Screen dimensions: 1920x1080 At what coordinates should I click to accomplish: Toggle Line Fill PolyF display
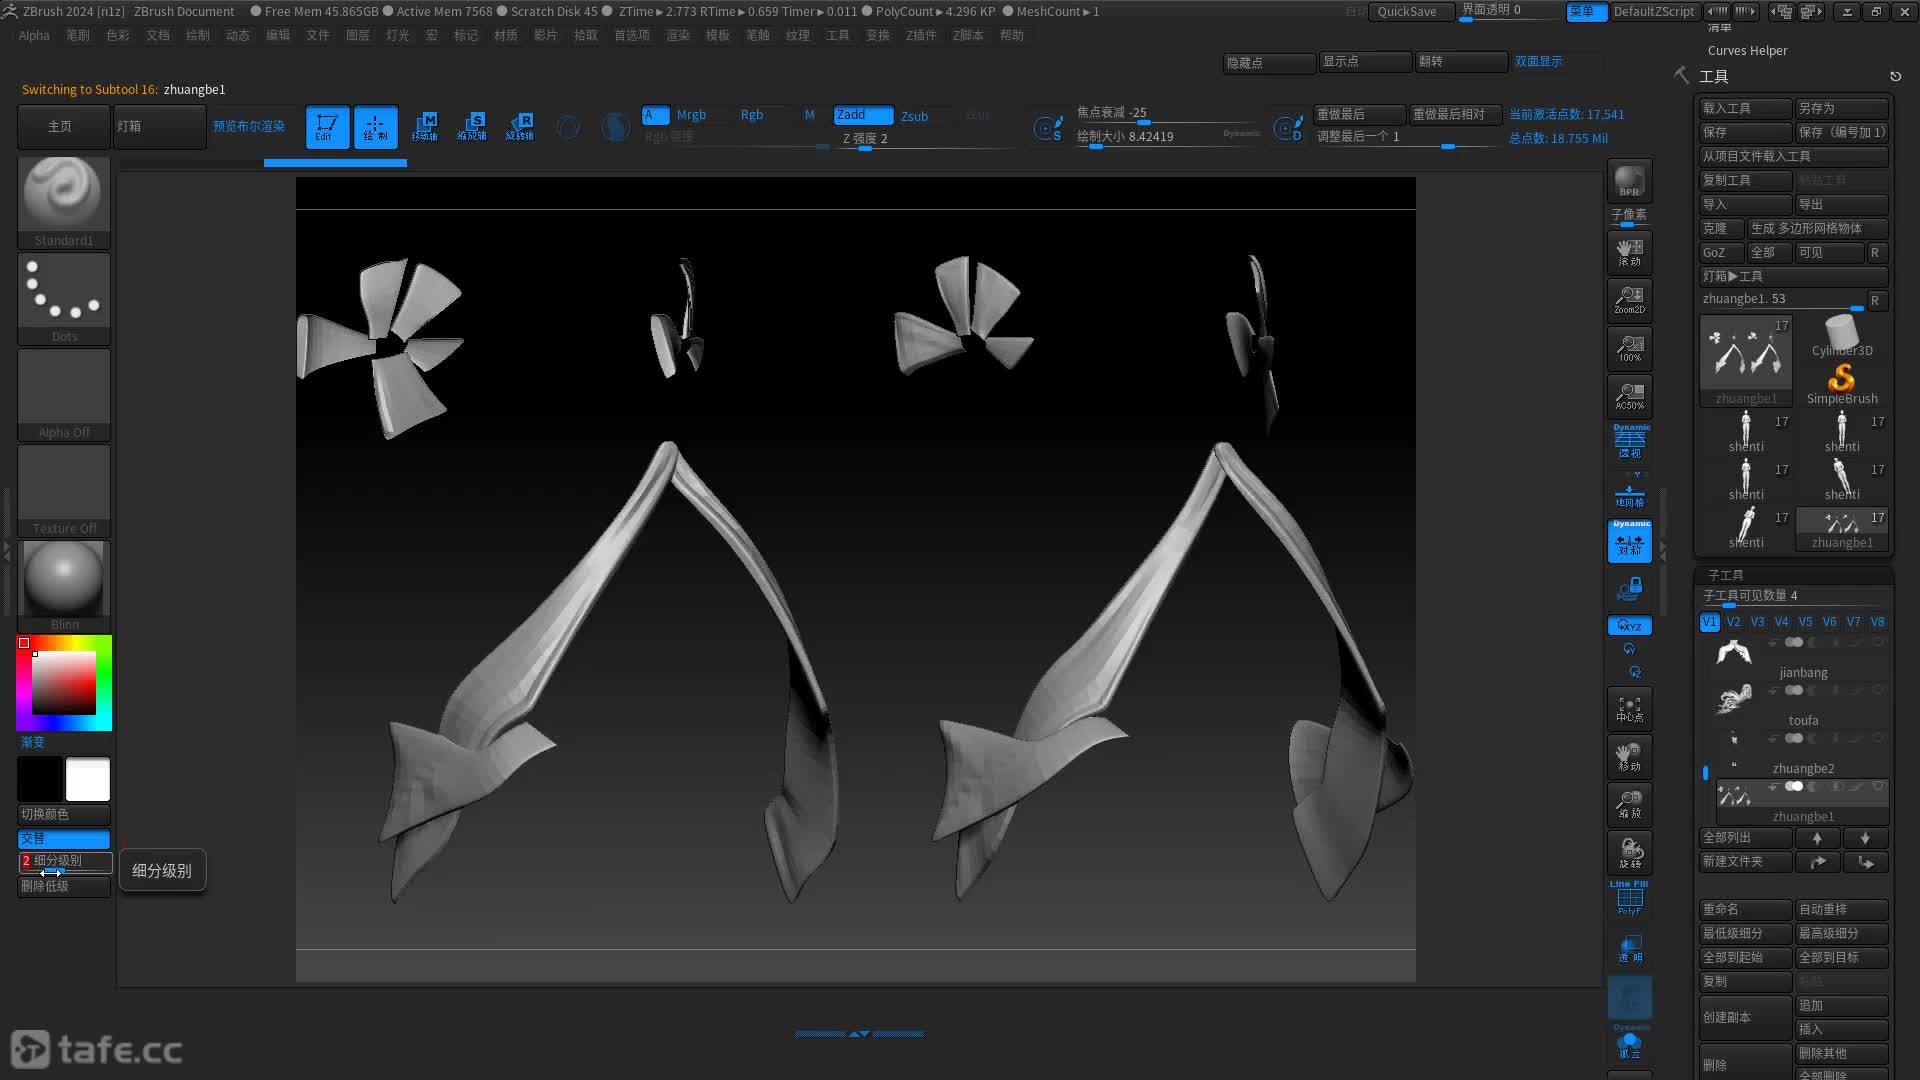1629,898
